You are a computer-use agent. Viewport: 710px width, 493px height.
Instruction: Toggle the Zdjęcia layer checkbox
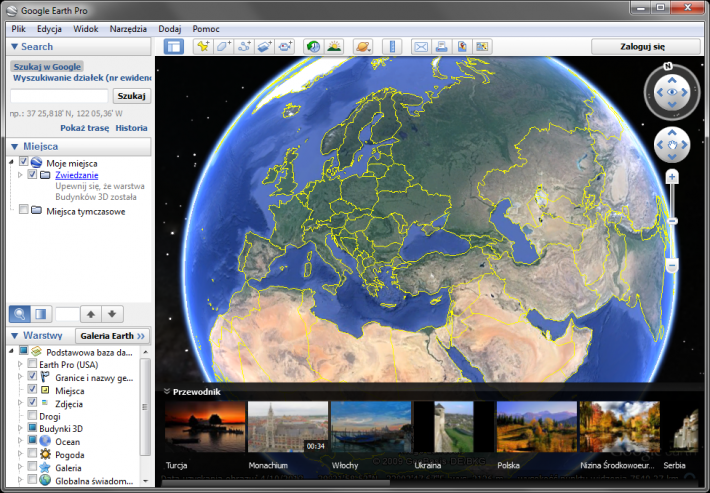[x=32, y=402]
